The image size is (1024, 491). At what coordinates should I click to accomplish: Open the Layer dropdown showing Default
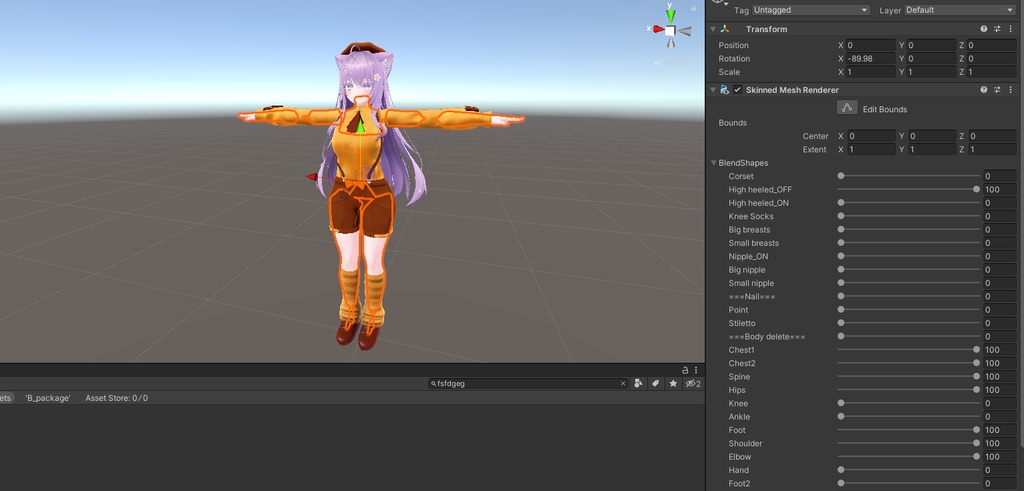[959, 10]
